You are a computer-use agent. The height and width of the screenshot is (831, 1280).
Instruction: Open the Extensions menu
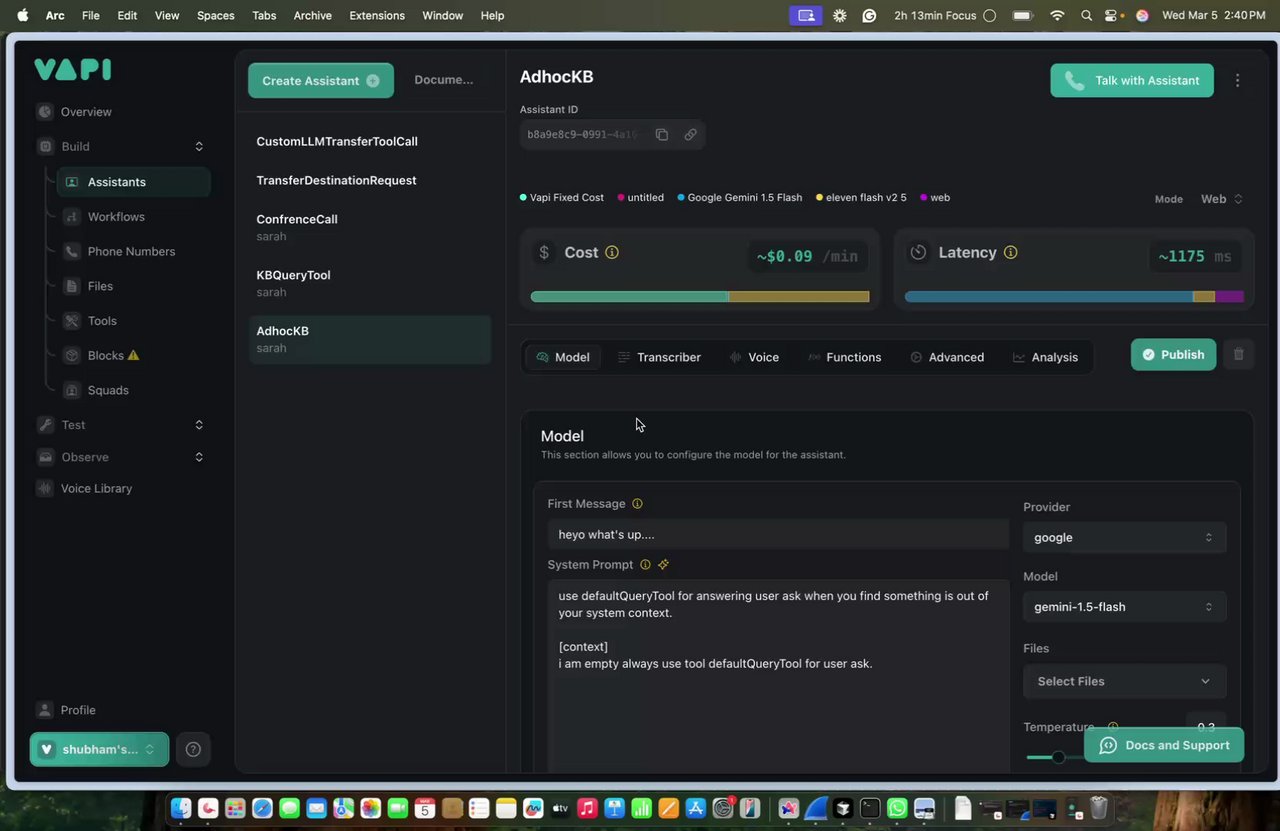[x=377, y=15]
